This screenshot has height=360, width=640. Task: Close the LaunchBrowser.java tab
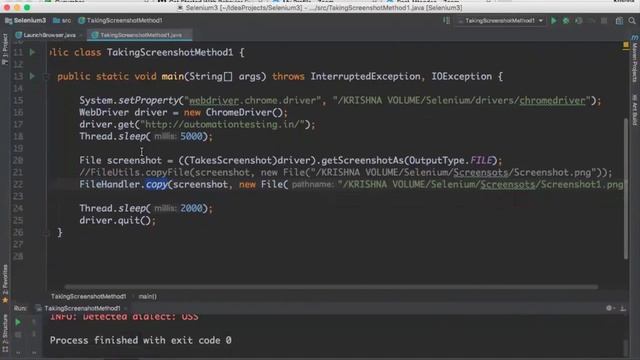pyautogui.click(x=81, y=35)
